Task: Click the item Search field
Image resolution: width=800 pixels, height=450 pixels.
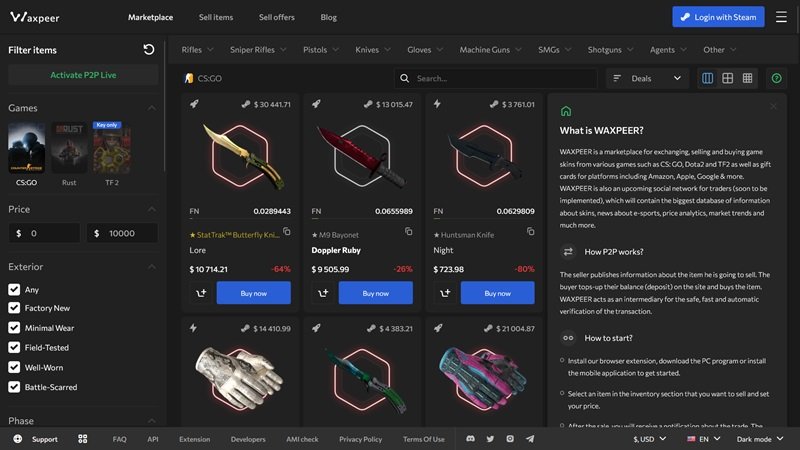Action: (x=495, y=78)
